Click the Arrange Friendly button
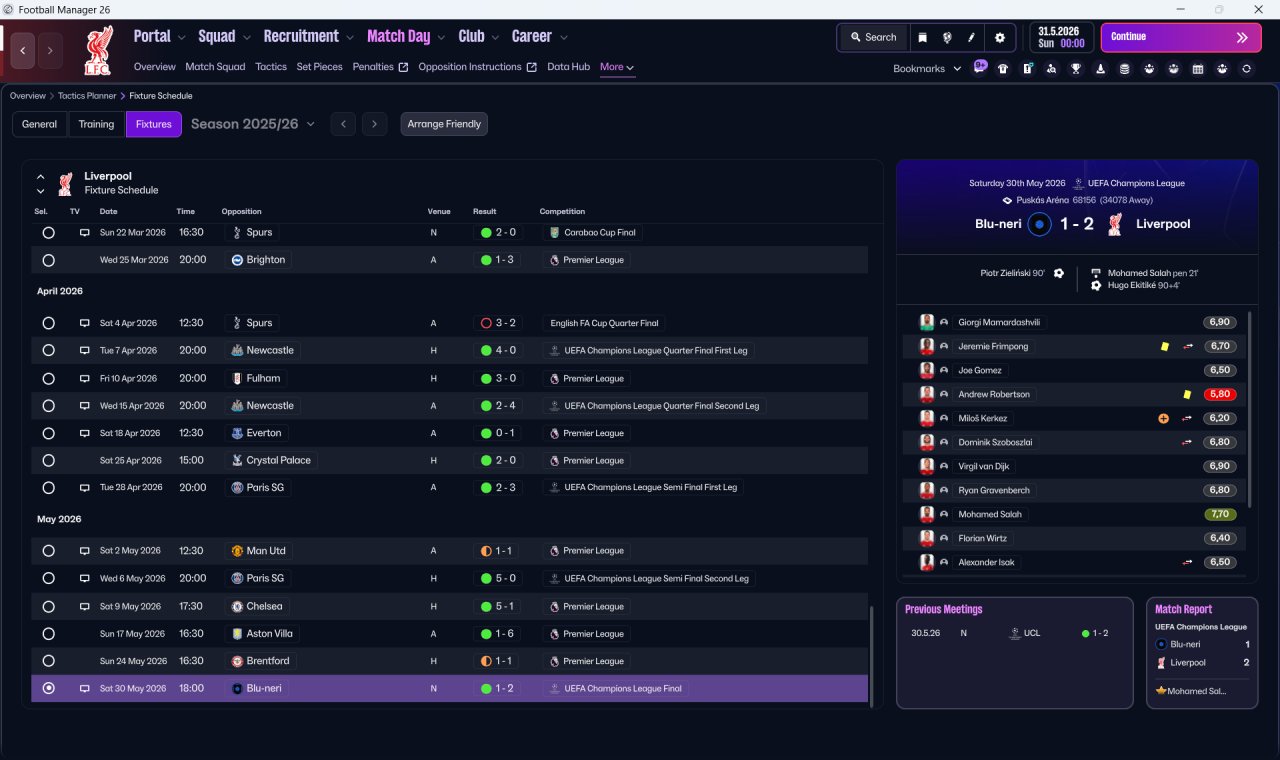The height and width of the screenshot is (760, 1280). pyautogui.click(x=444, y=124)
